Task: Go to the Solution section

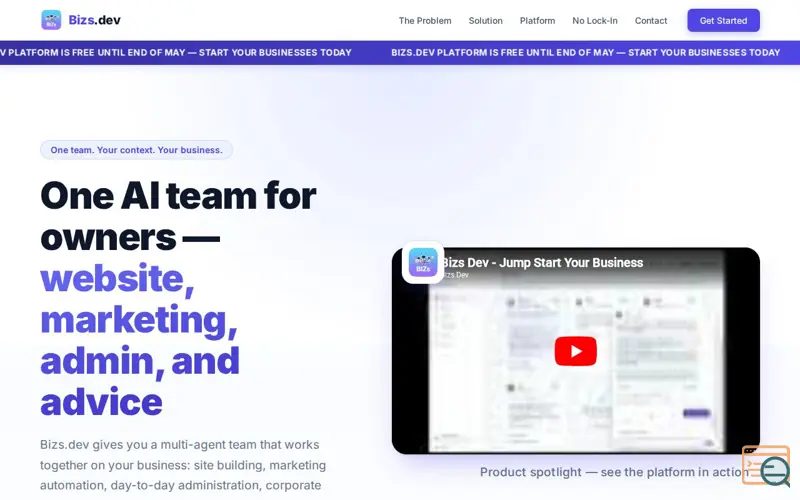Action: [x=485, y=21]
